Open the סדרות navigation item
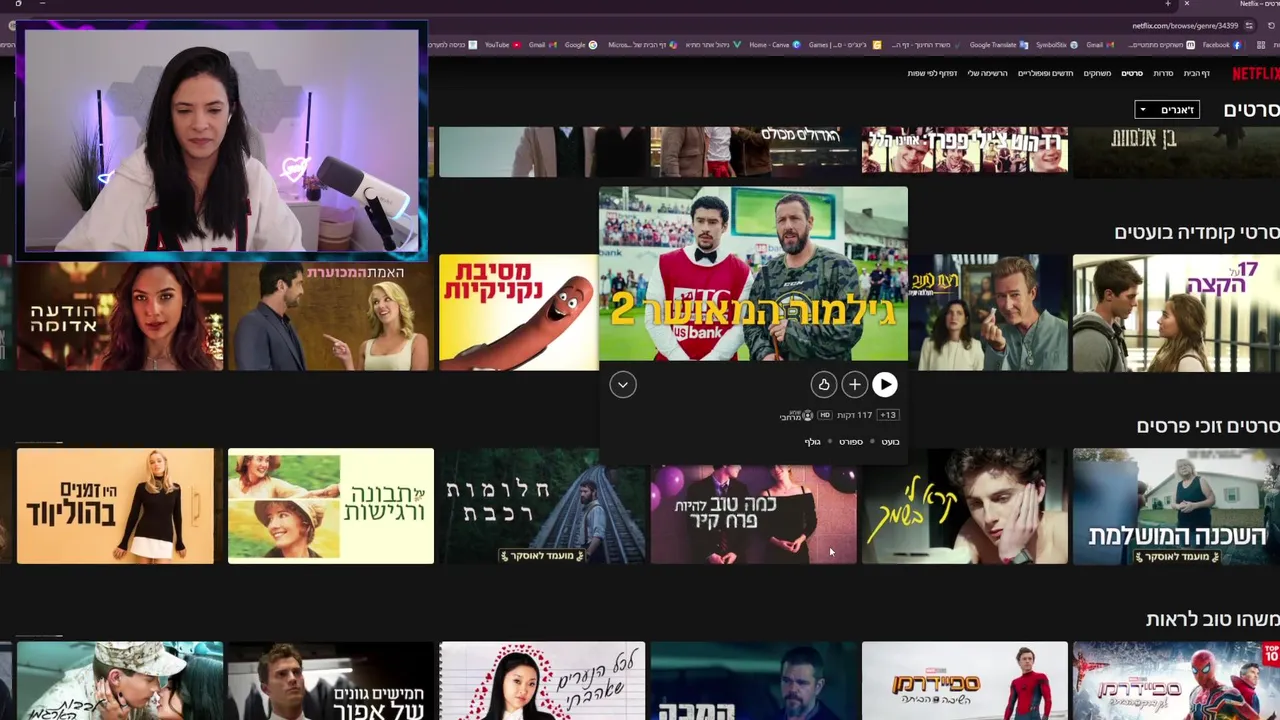Screen dimensions: 1280x720 pos(1163,73)
